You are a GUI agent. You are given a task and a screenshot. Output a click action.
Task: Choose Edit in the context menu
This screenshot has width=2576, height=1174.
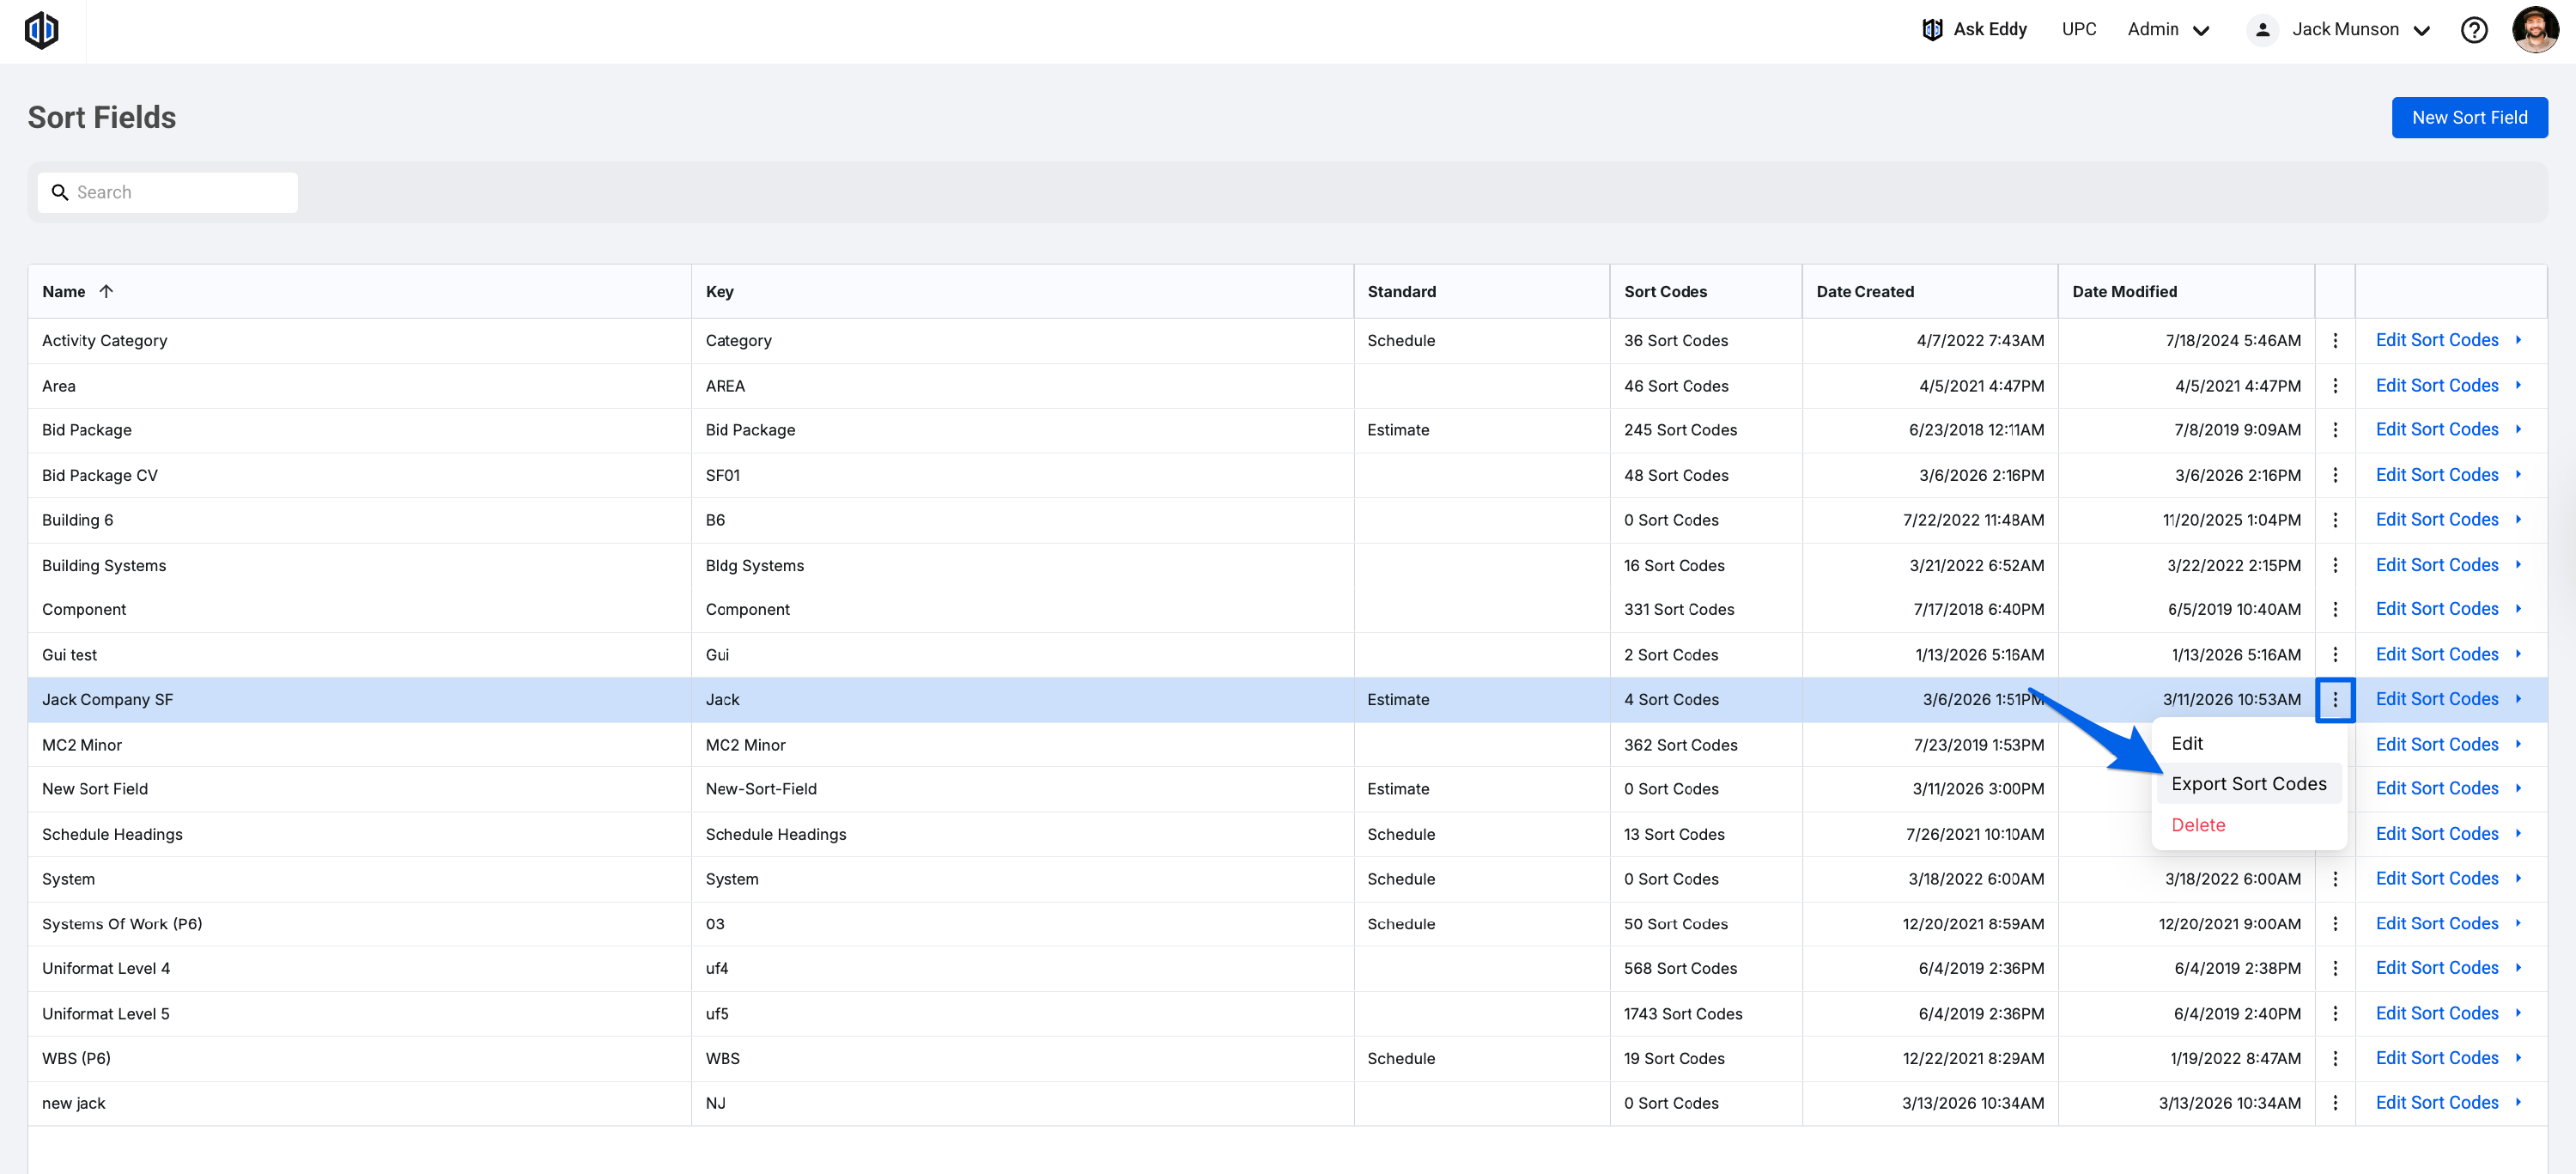(2187, 743)
